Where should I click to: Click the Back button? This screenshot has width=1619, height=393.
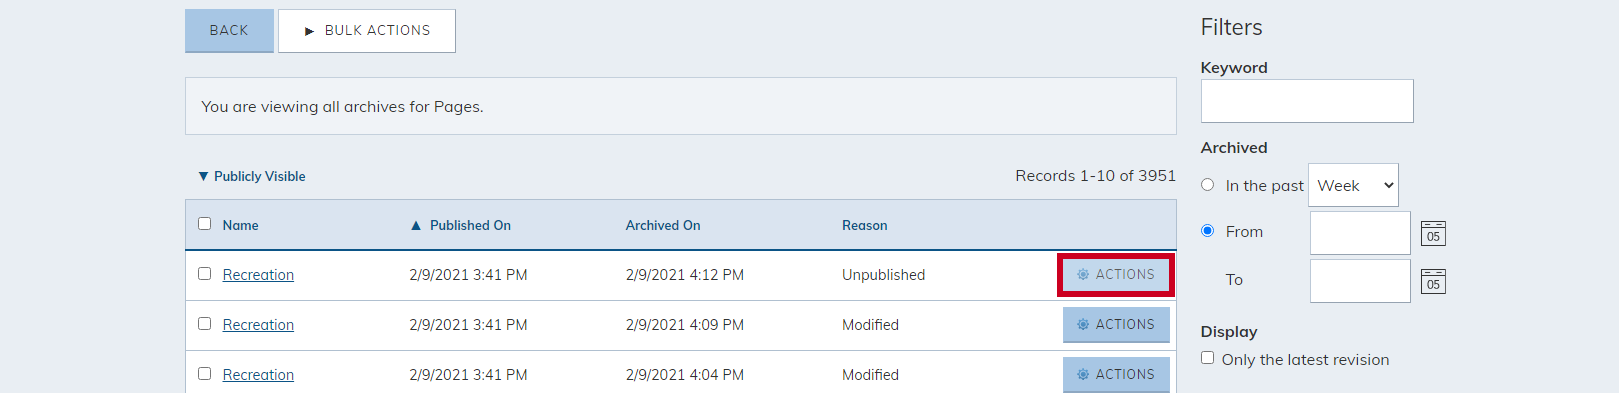229,31
